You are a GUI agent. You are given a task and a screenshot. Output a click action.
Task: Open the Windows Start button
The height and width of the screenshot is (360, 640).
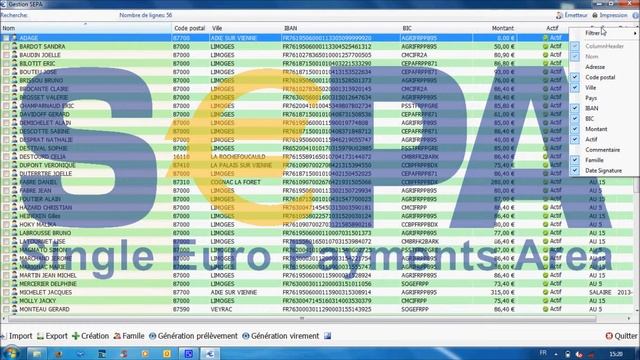[x=11, y=353]
